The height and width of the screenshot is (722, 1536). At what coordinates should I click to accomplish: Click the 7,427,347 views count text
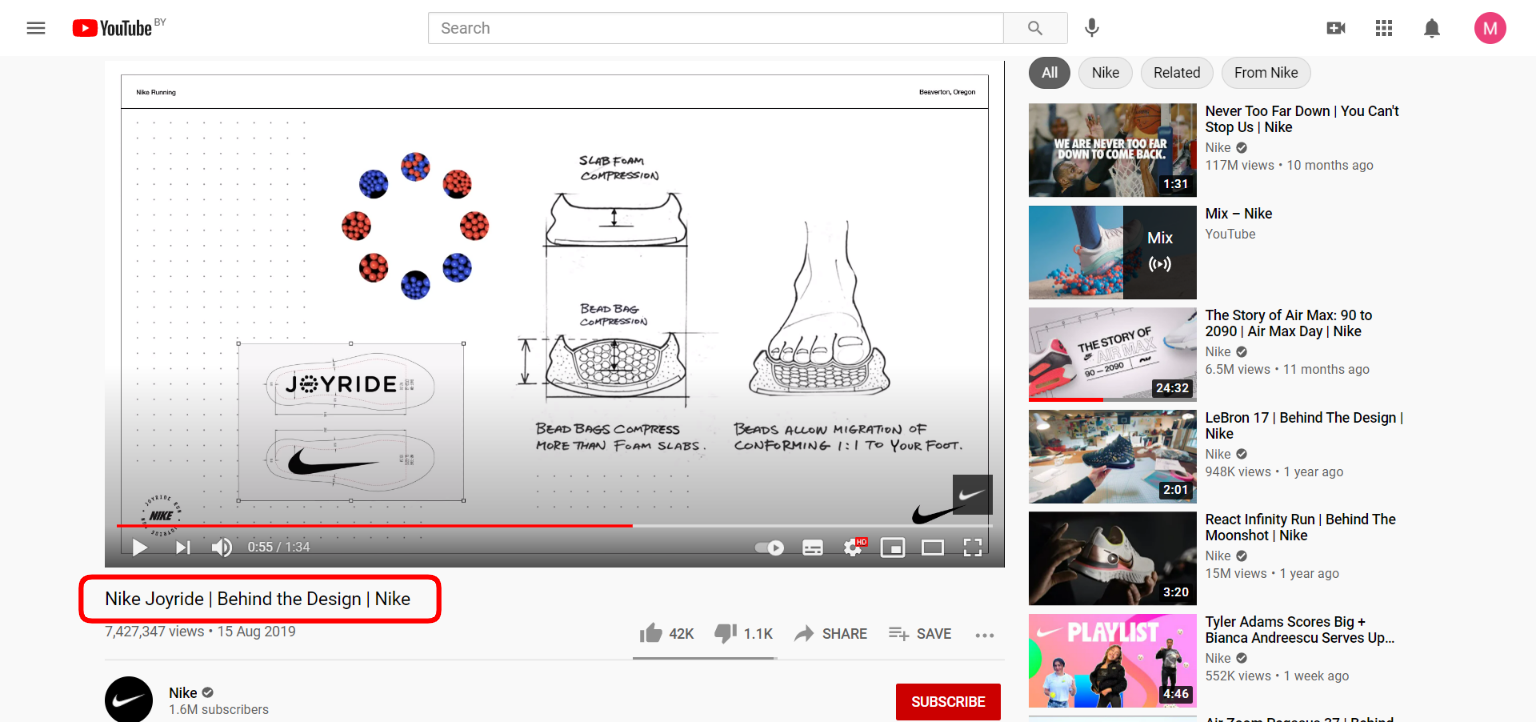154,631
